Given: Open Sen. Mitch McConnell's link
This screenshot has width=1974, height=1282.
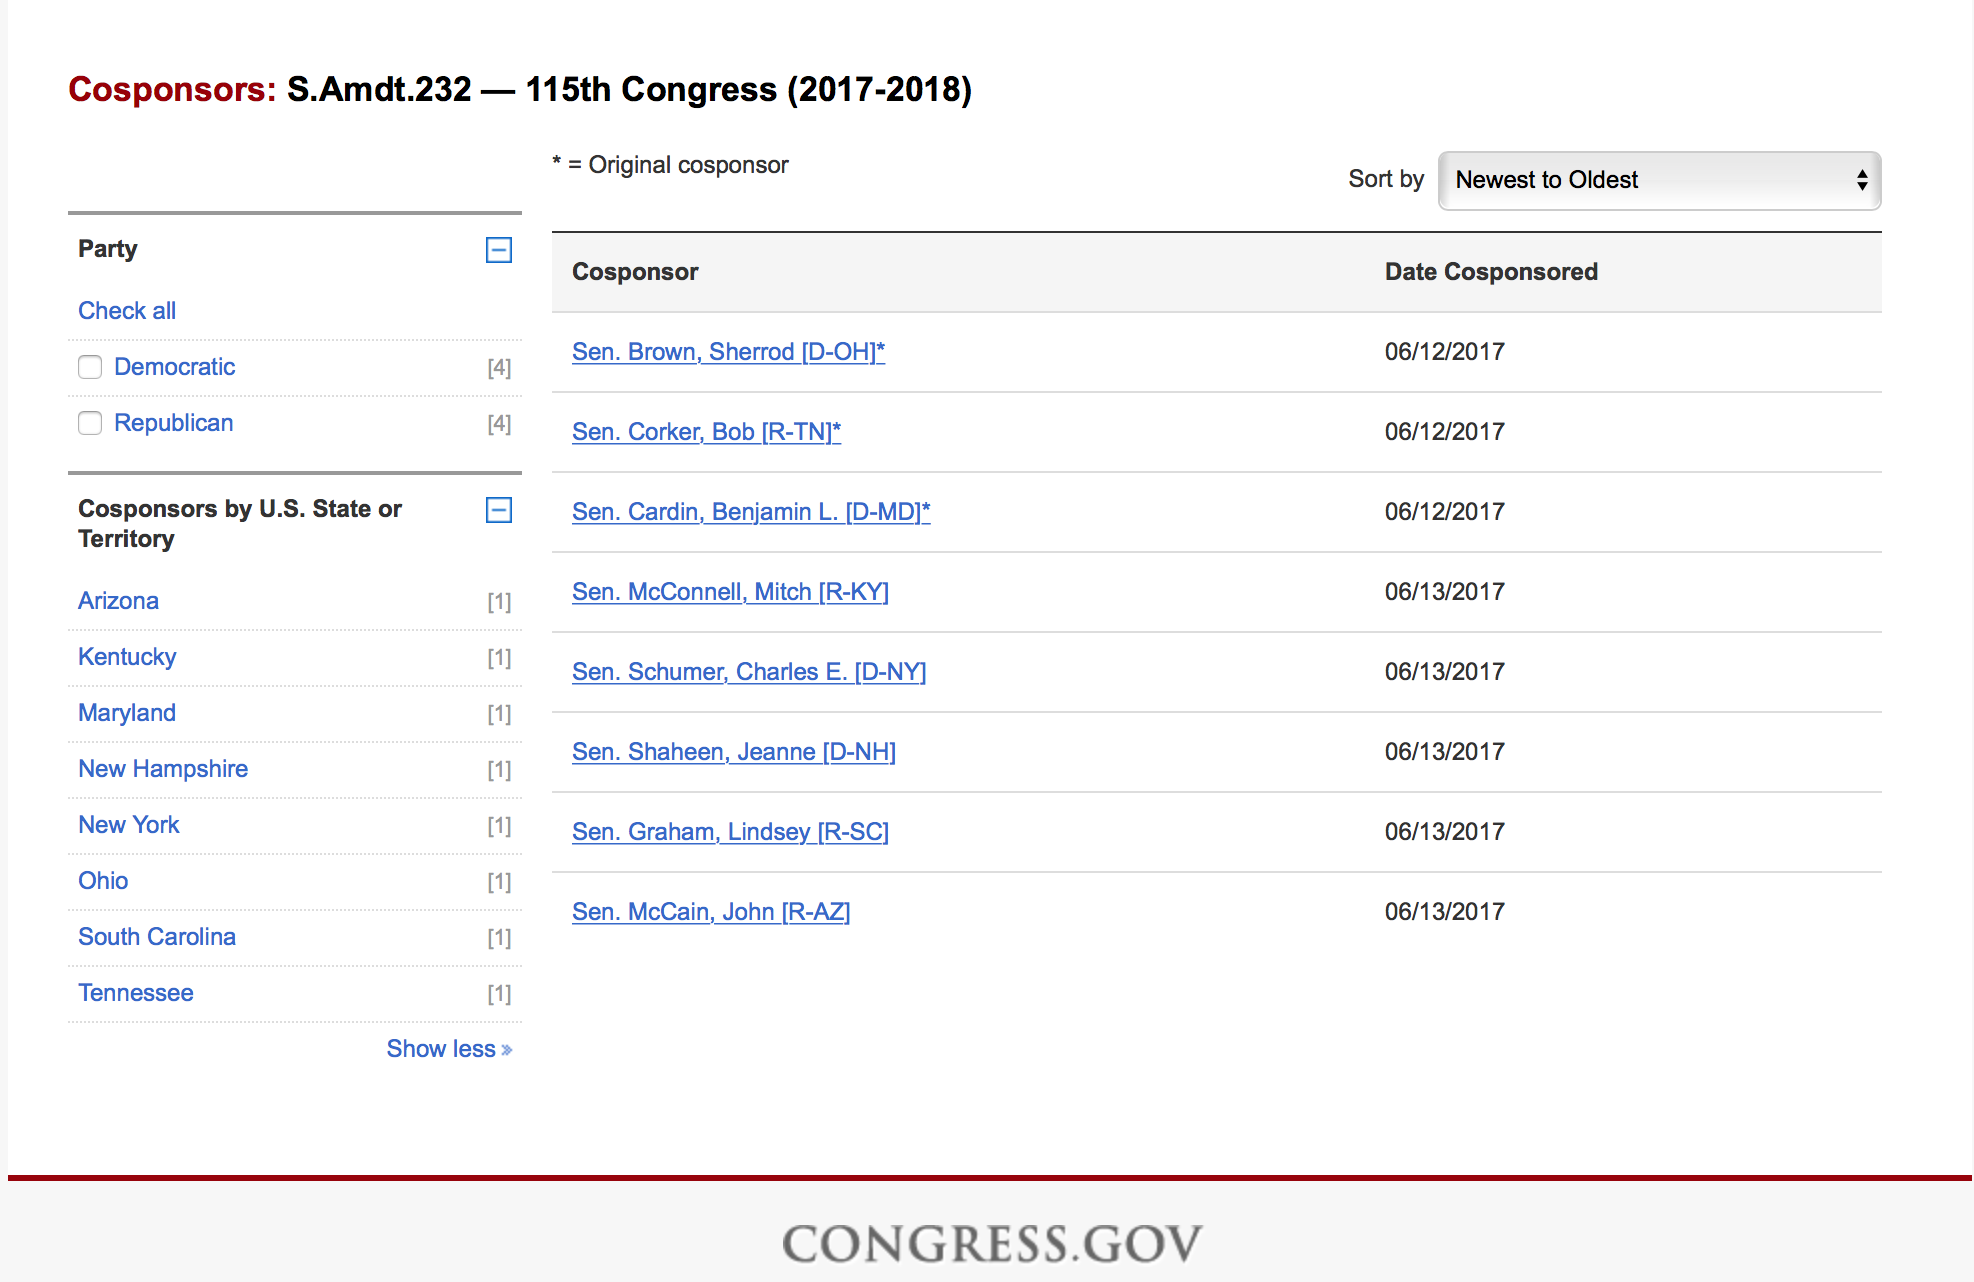Looking at the screenshot, I should coord(730,592).
